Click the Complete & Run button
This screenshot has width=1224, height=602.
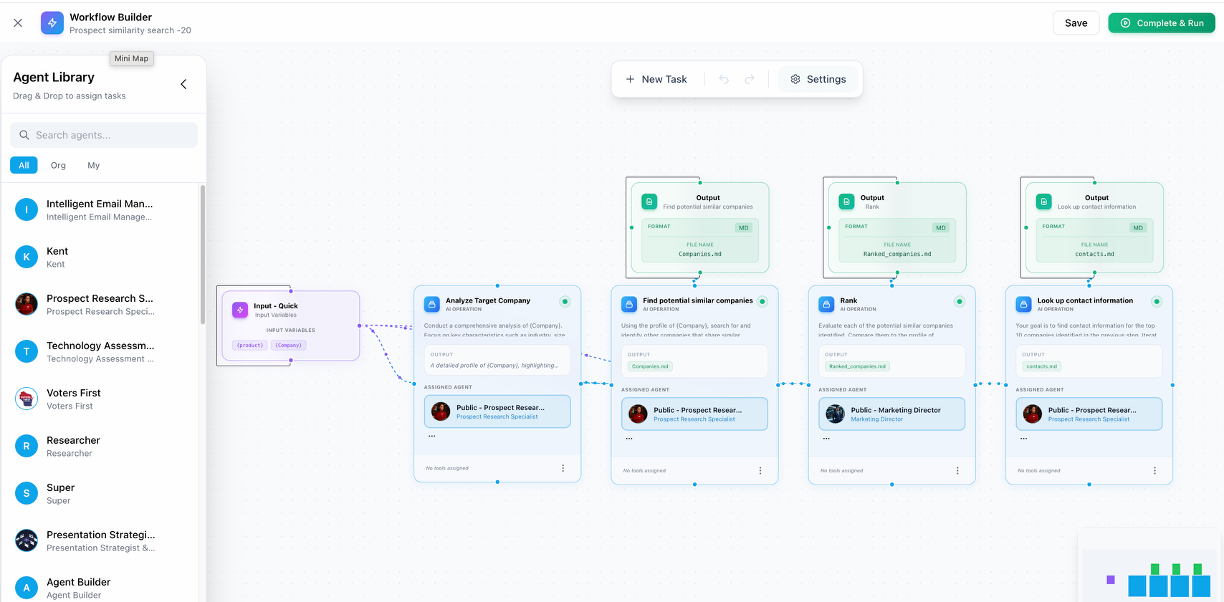(1161, 22)
